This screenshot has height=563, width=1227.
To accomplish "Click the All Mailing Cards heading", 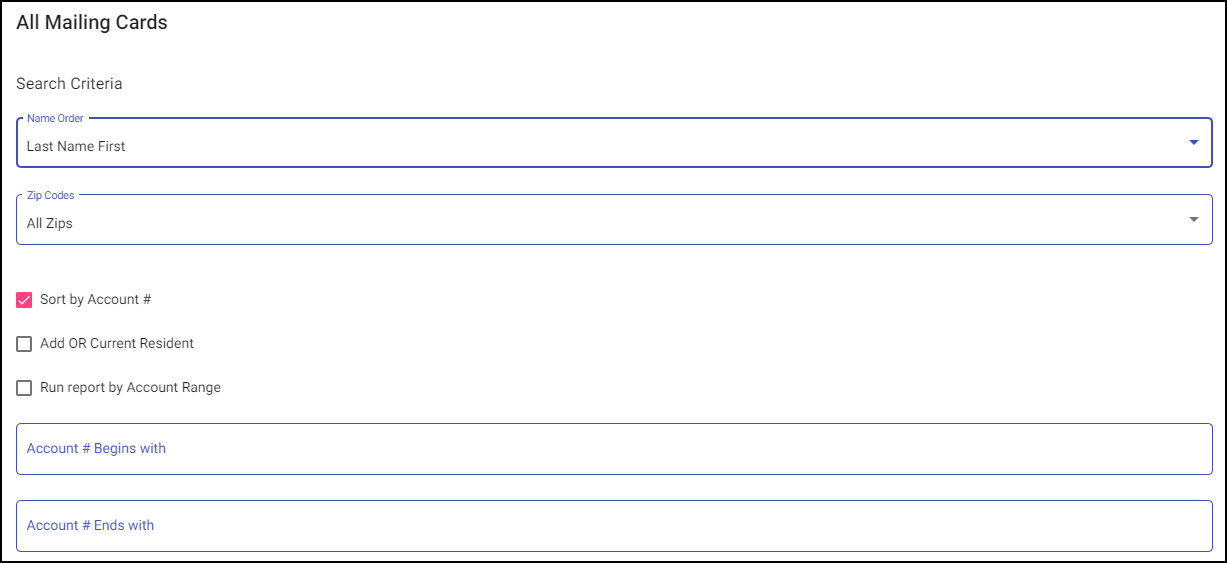I will coord(92,23).
